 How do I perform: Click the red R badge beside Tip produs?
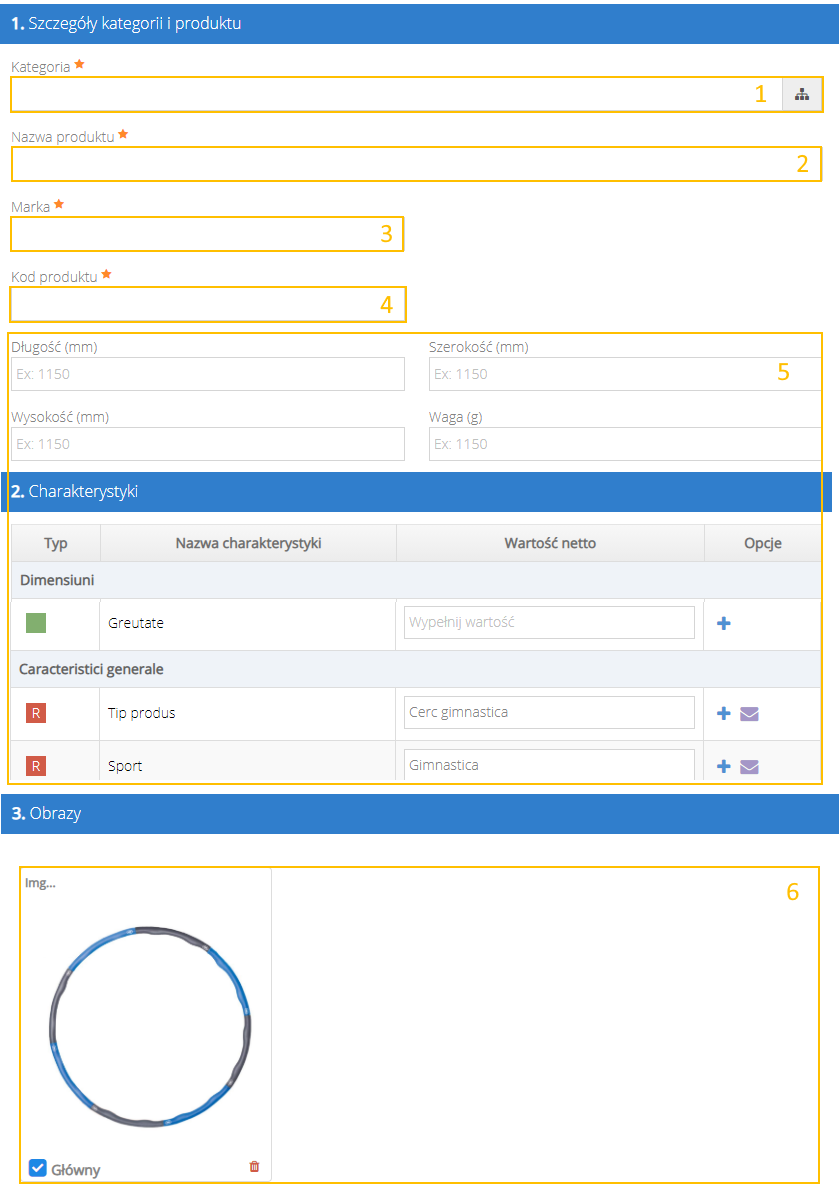point(36,713)
